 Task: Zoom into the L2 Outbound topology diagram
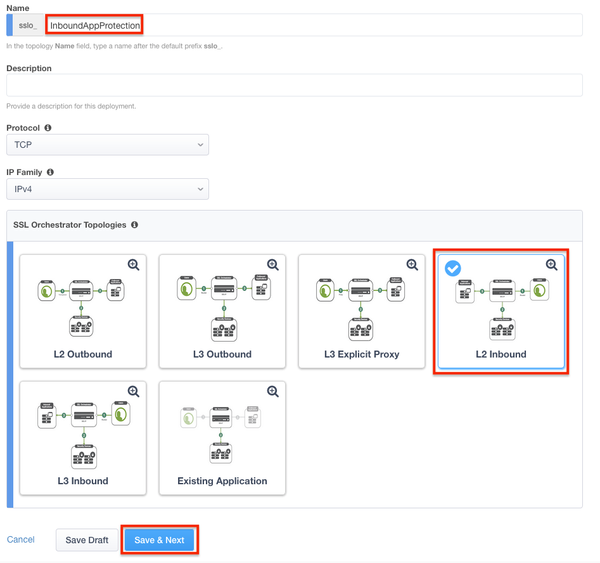[x=133, y=265]
